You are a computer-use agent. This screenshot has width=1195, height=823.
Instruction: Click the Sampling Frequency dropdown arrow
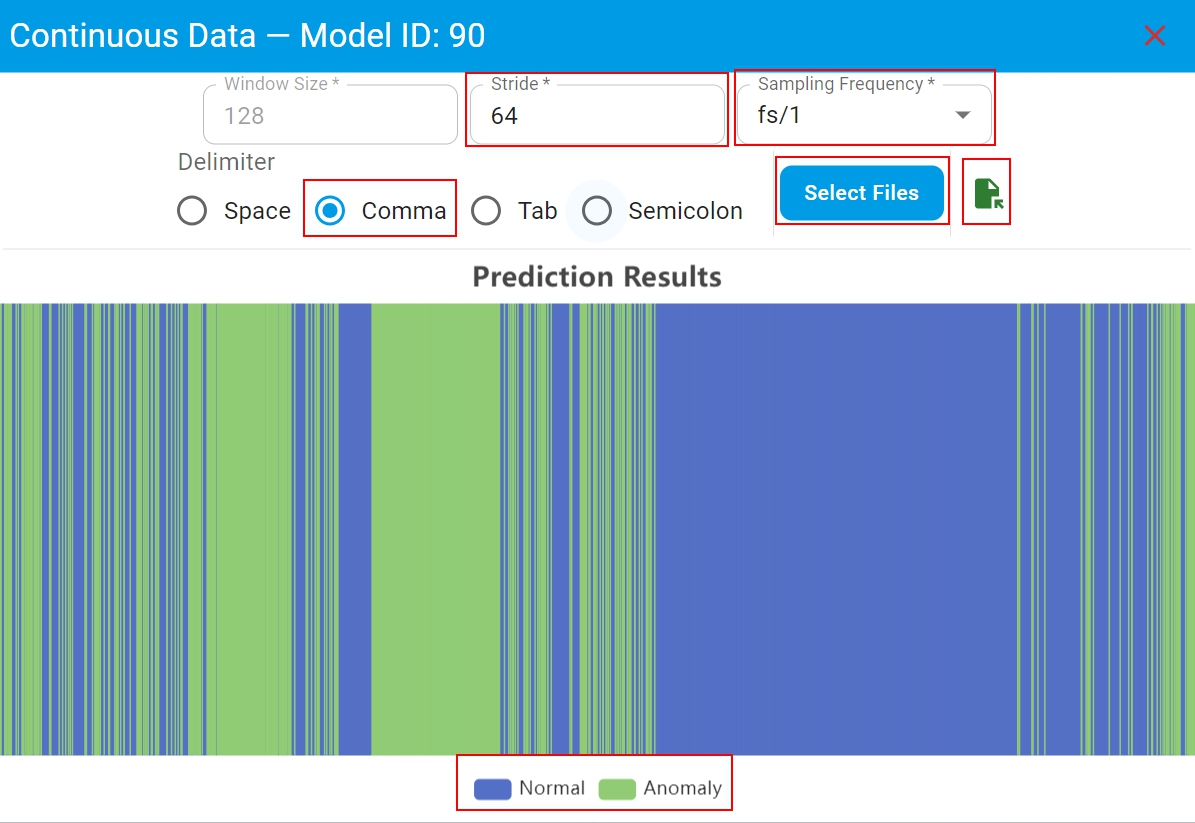tap(963, 116)
